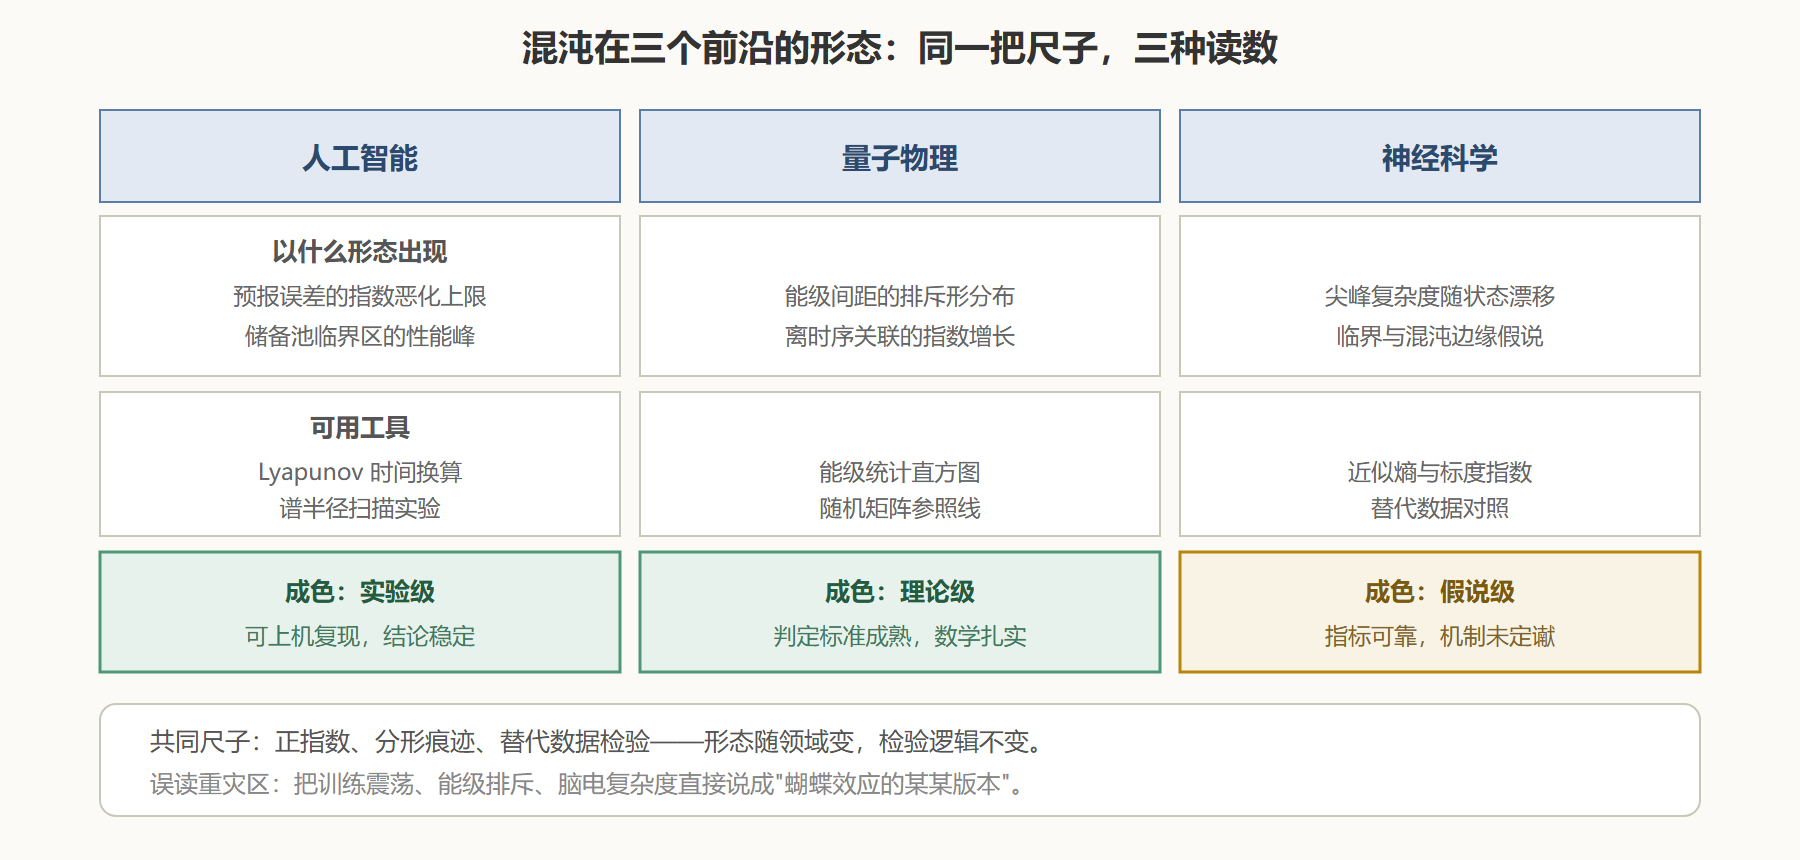Viewport: 1800px width, 860px height.
Task: Select the 人工智能 column header
Action: coord(360,156)
